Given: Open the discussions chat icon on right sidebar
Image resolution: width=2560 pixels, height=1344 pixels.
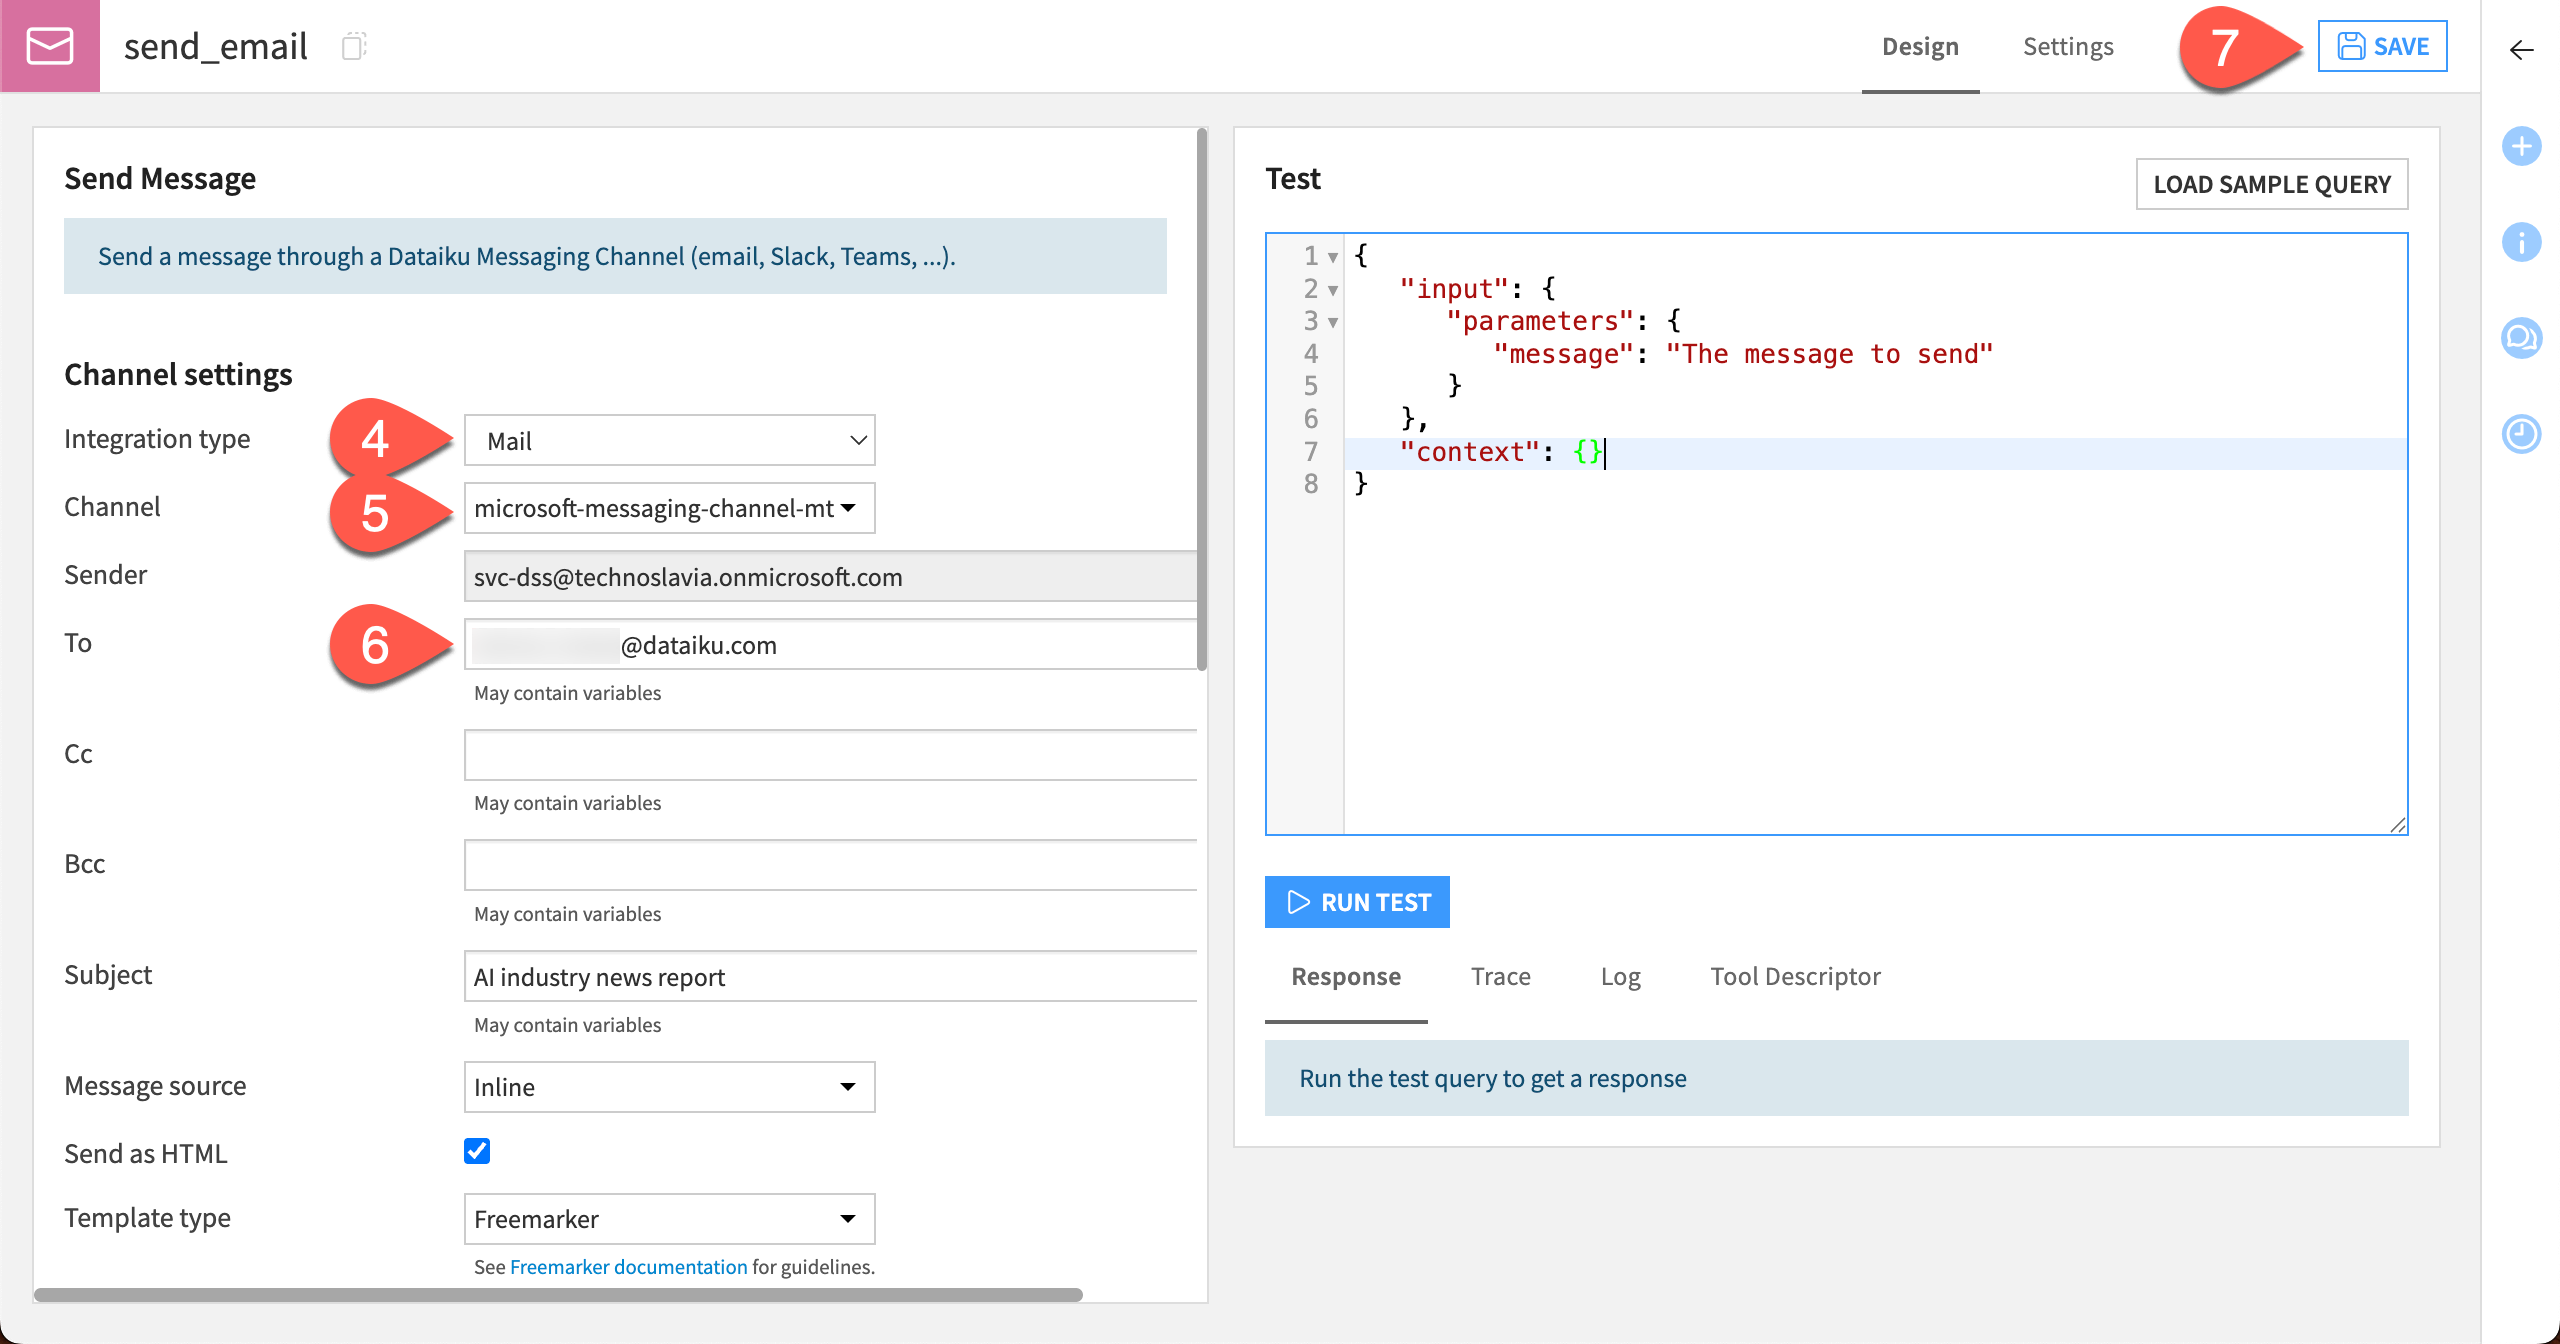Looking at the screenshot, I should click(x=2521, y=338).
